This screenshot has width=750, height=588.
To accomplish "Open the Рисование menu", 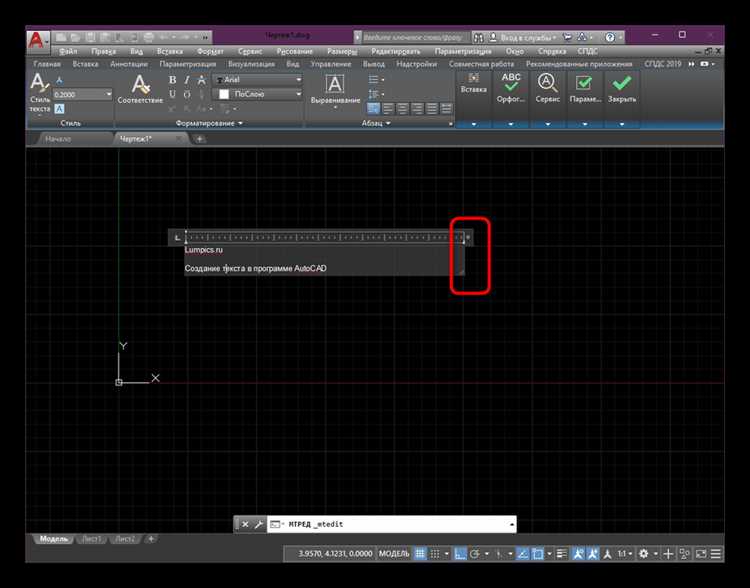I will tap(294, 51).
